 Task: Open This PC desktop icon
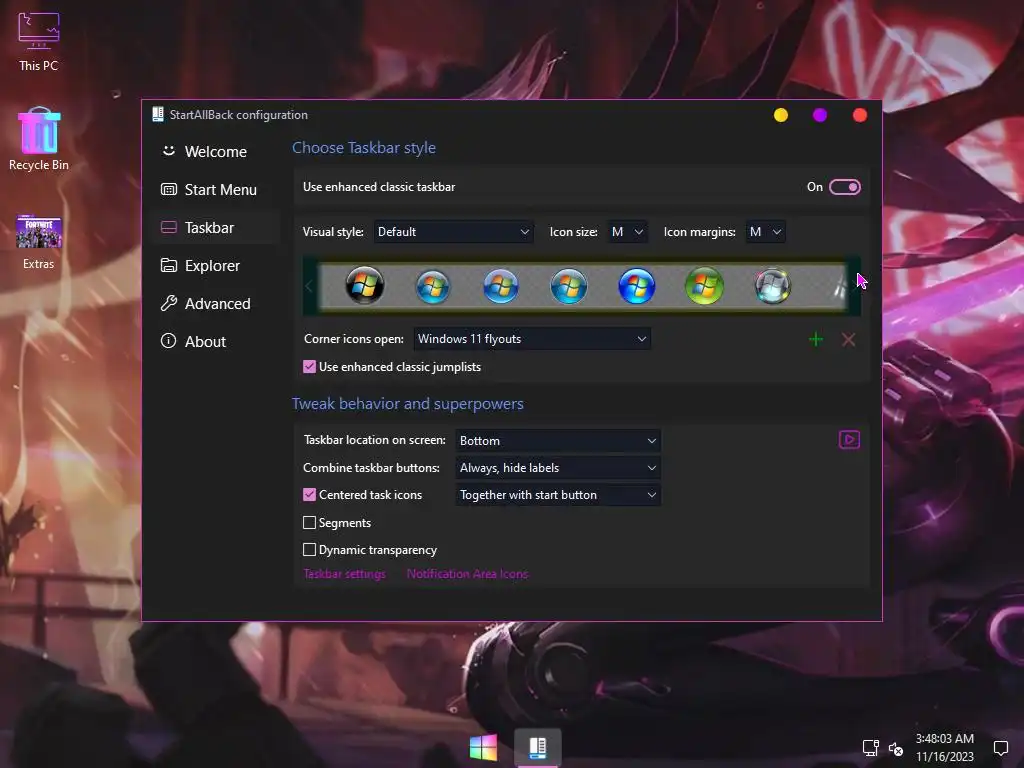pyautogui.click(x=39, y=42)
